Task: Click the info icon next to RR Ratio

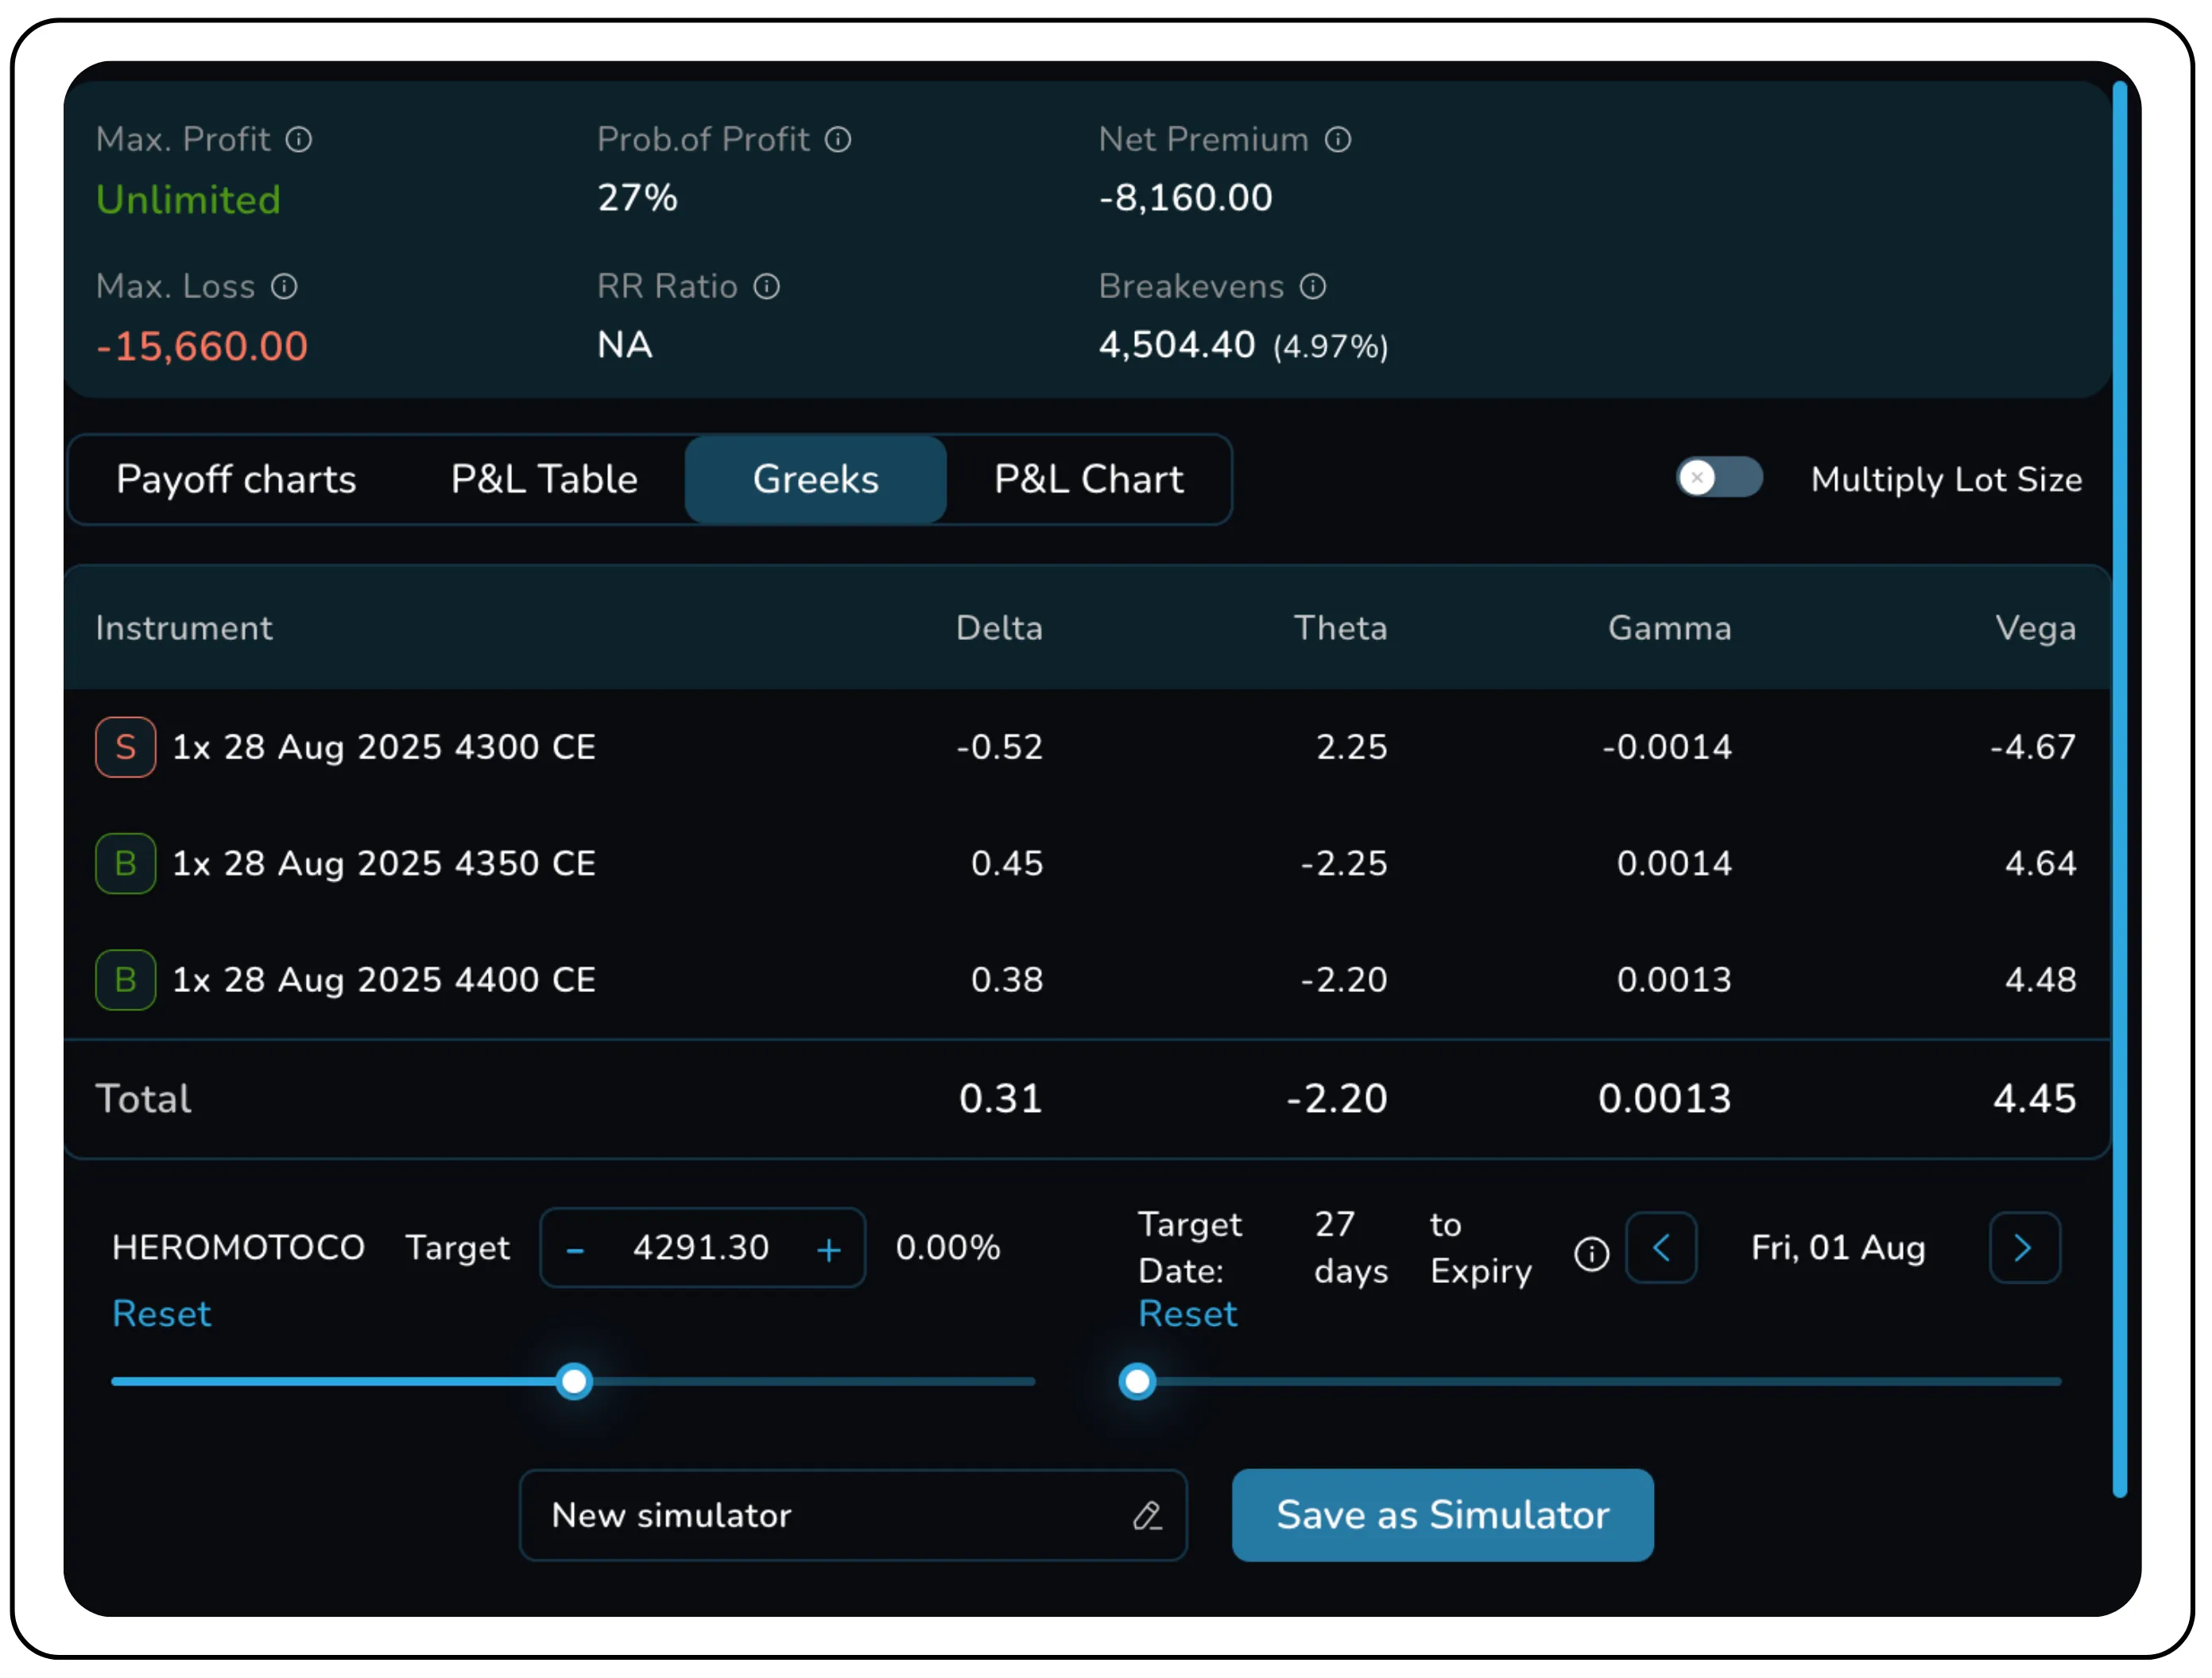Action: (x=766, y=287)
